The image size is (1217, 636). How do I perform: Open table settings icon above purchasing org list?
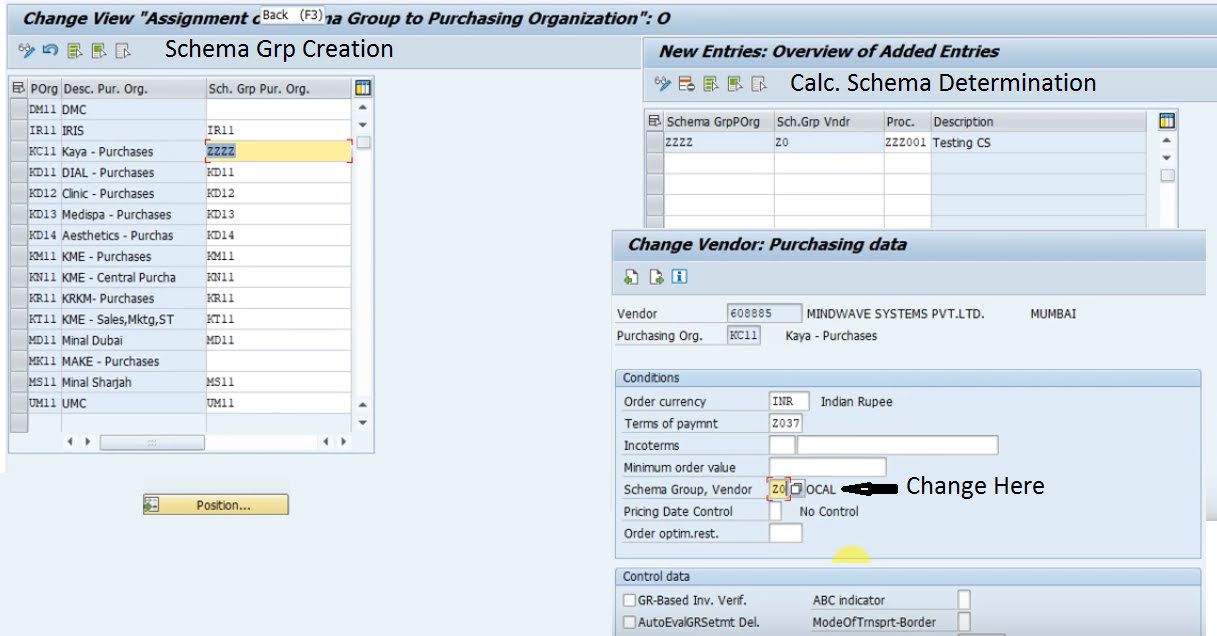coord(362,88)
